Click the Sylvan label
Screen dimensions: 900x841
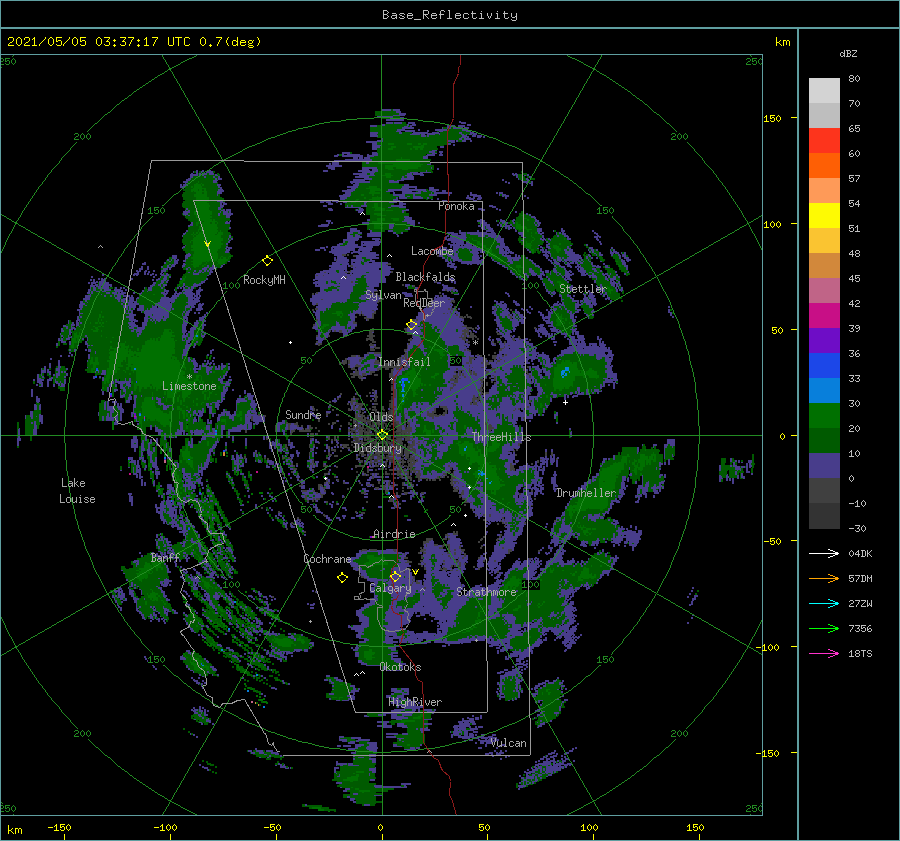[383, 295]
